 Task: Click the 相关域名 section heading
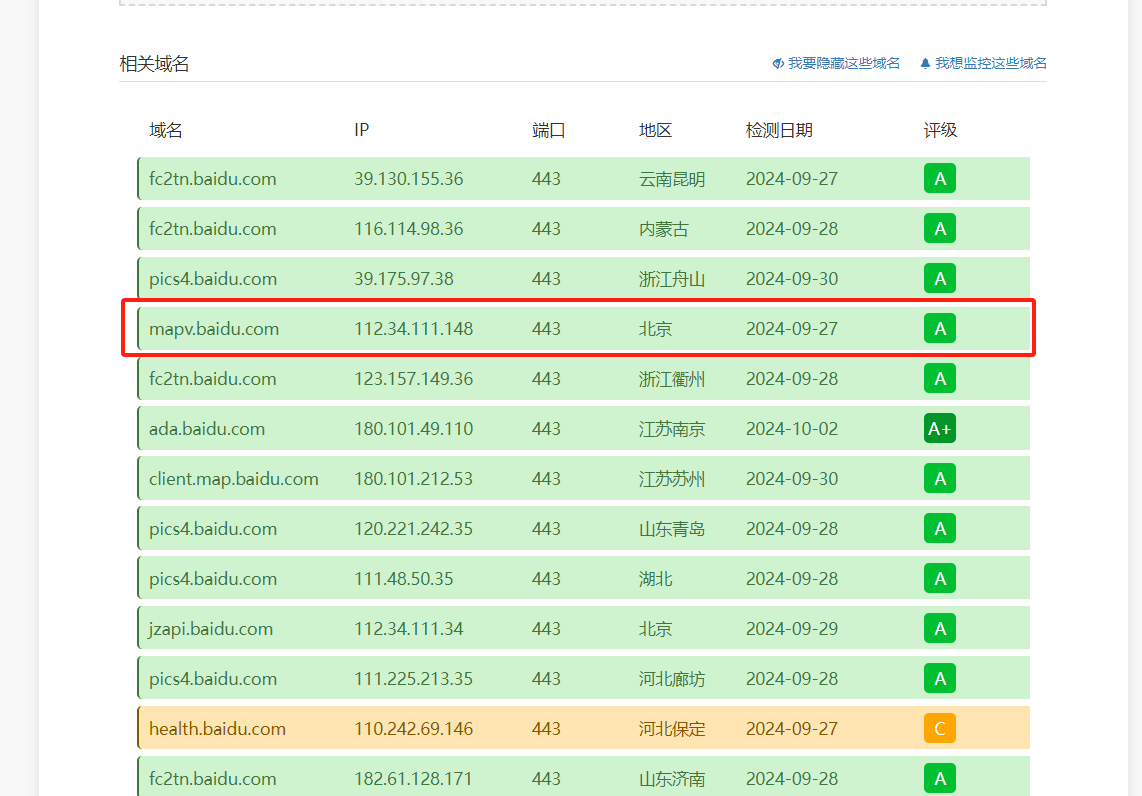coord(154,64)
